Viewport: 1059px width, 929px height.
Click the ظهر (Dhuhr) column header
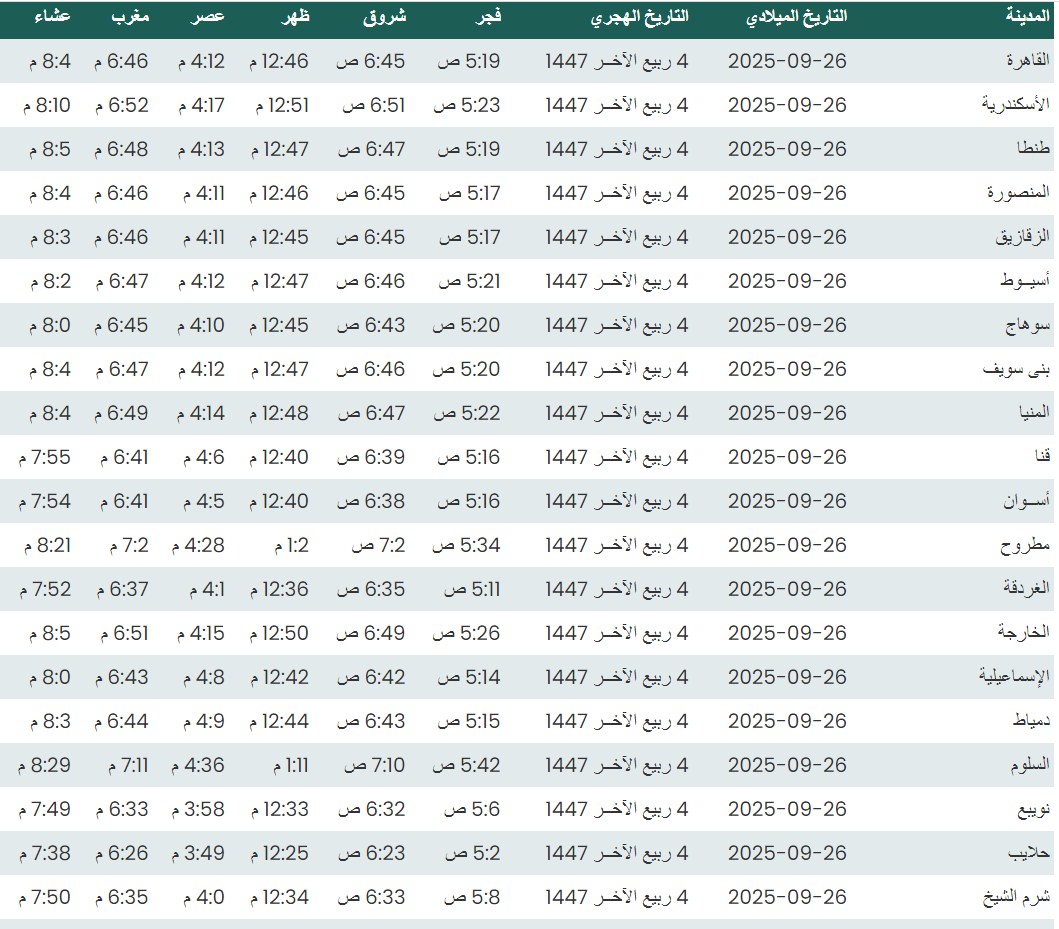[x=294, y=16]
